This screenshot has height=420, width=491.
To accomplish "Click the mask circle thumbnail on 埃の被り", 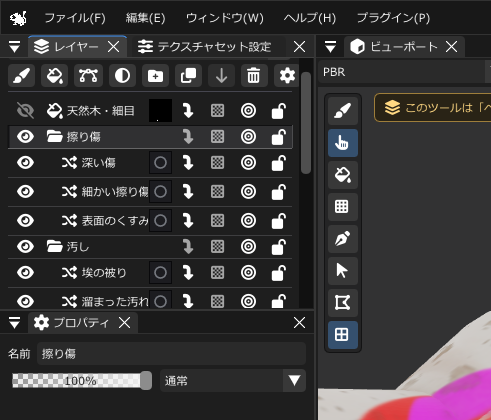I will click(160, 273).
